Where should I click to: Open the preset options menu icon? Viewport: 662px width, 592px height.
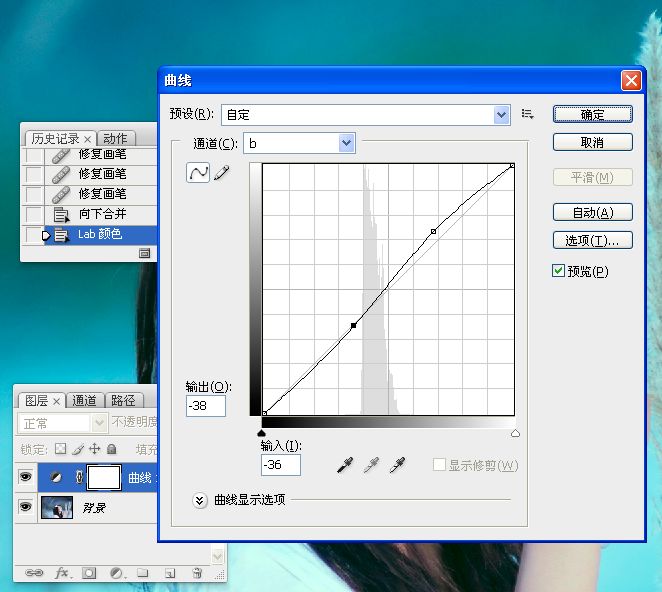527,115
